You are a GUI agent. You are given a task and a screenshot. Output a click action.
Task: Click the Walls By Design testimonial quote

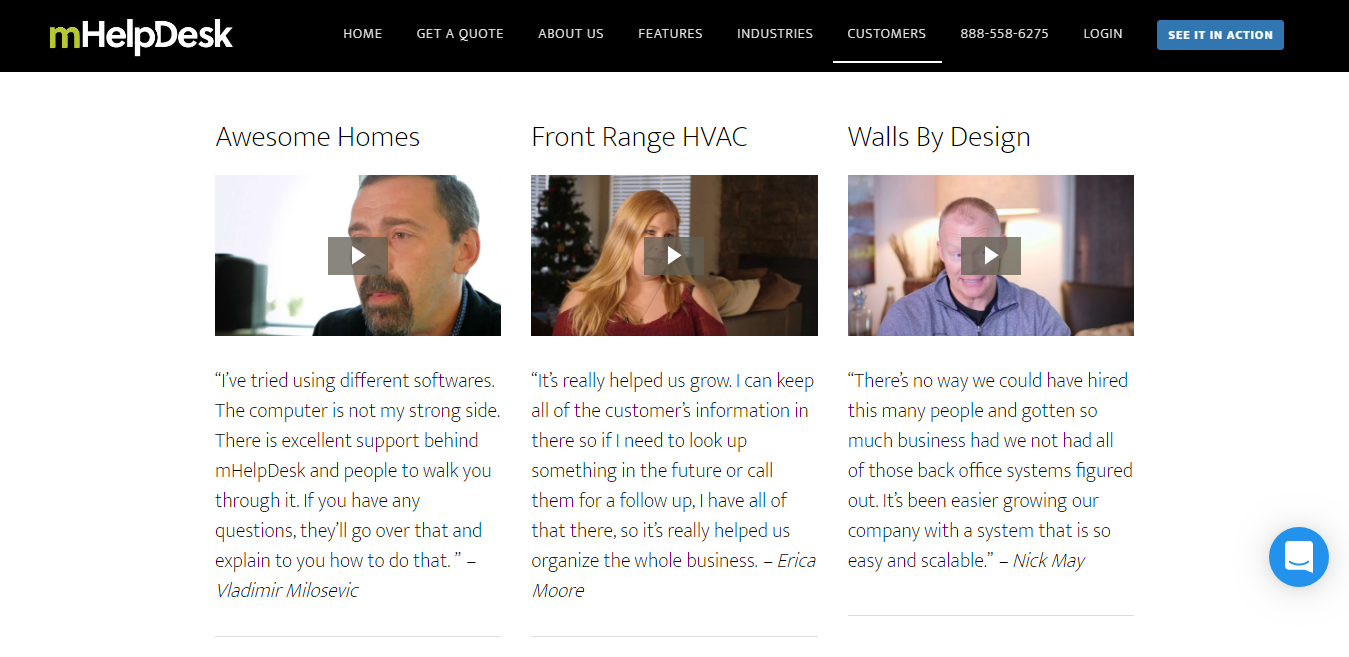click(990, 470)
